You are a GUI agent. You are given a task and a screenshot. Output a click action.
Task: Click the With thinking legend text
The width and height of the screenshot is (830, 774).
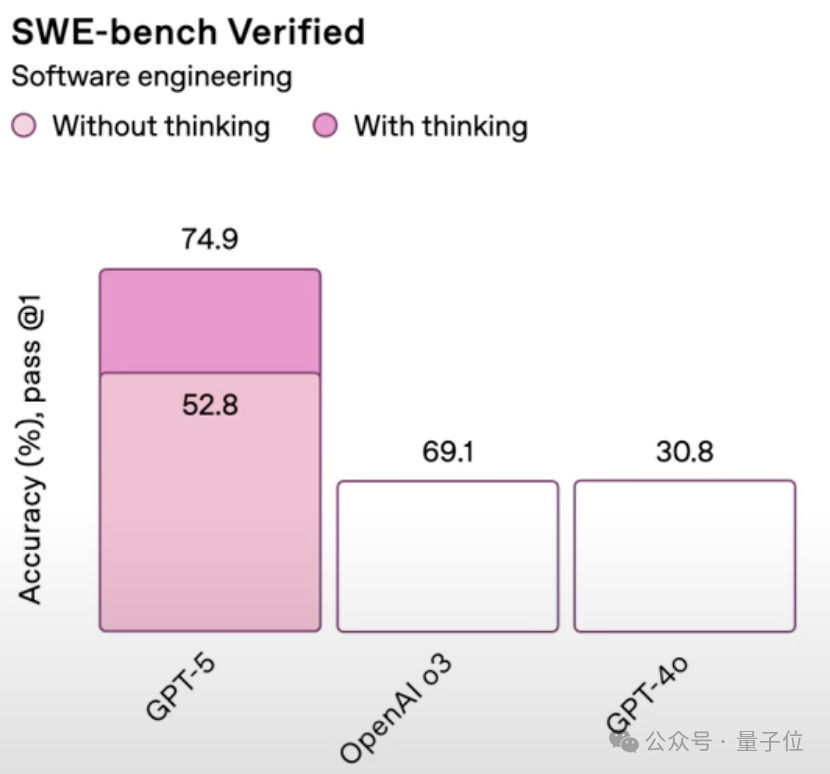tap(441, 127)
